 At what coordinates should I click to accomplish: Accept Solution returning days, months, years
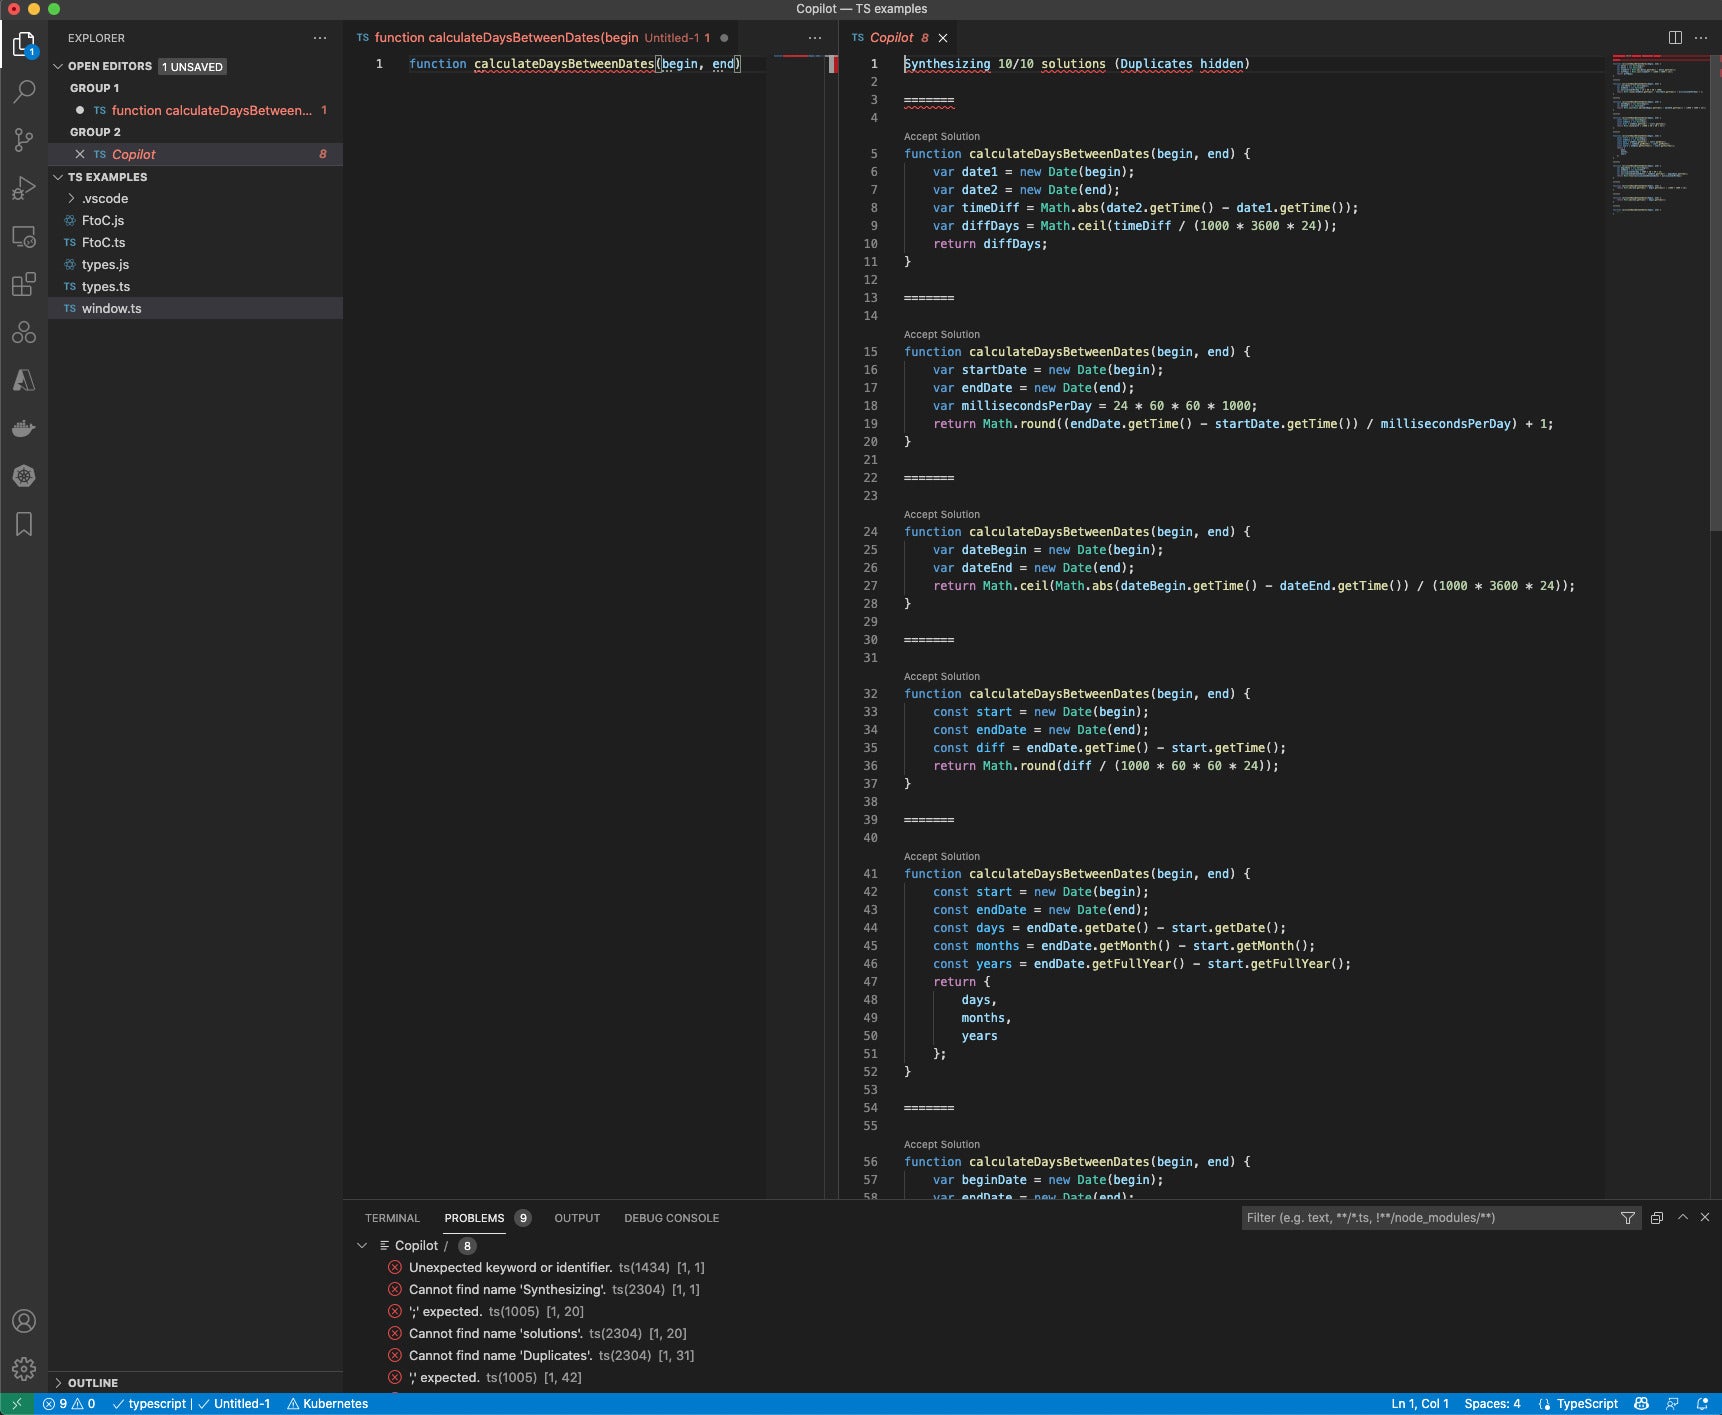click(x=941, y=856)
